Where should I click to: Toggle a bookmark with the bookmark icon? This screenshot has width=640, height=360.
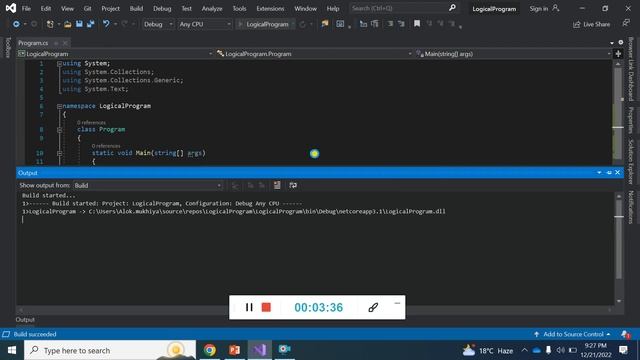tap(417, 24)
